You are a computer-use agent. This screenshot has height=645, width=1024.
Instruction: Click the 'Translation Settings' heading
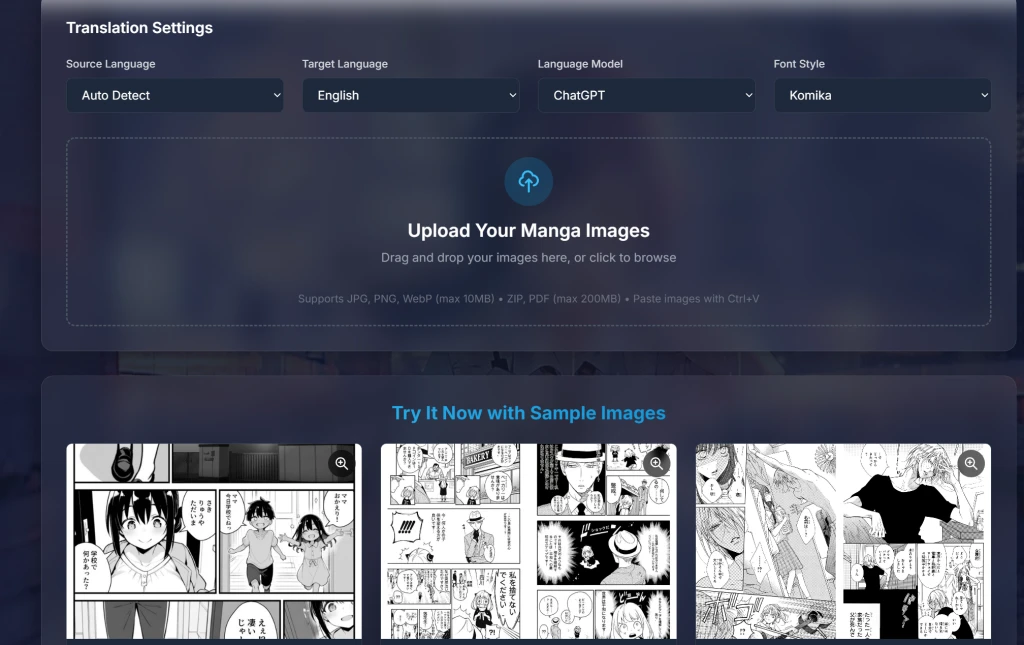139,28
